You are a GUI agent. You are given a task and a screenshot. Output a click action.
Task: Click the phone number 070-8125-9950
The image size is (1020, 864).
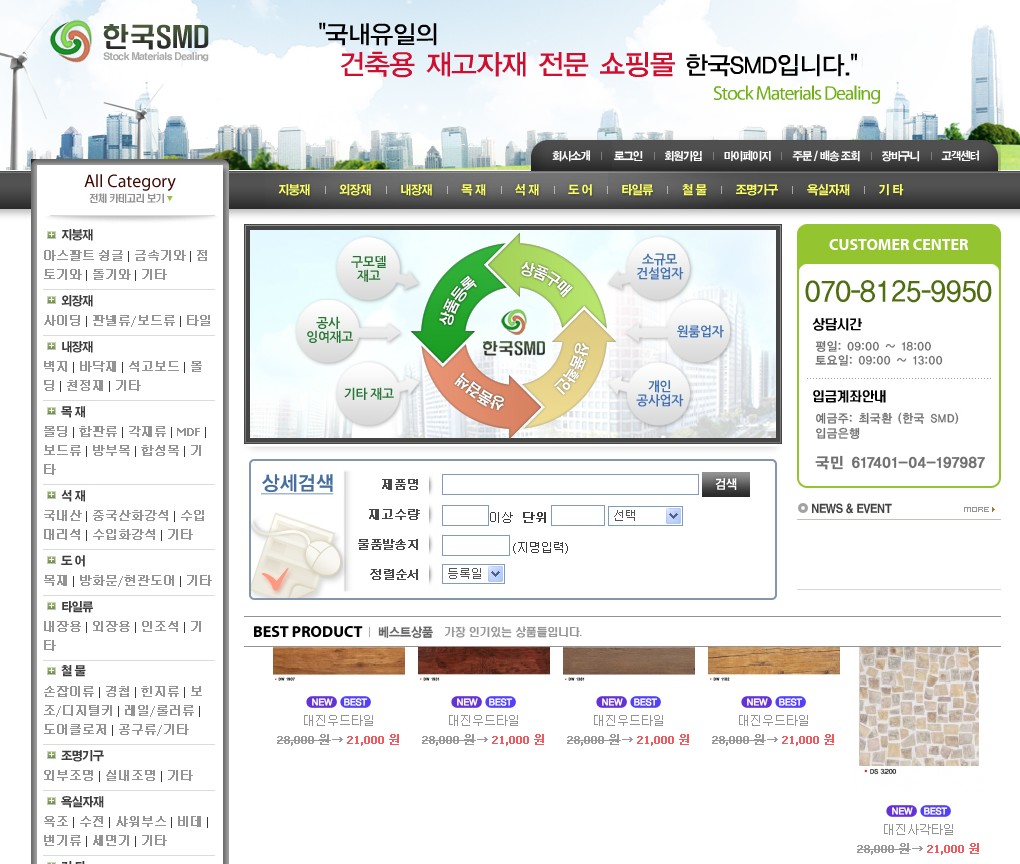898,292
